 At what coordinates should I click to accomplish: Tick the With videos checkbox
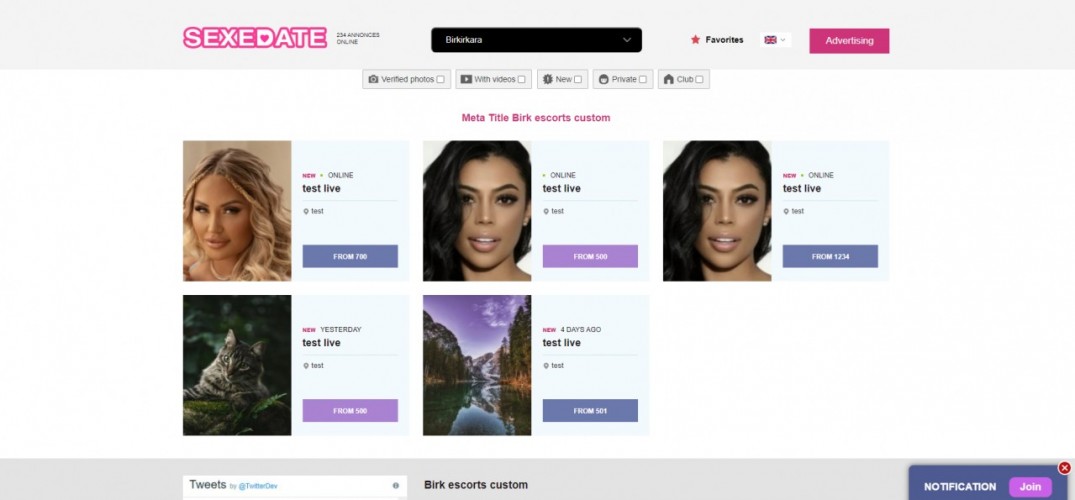pos(521,80)
